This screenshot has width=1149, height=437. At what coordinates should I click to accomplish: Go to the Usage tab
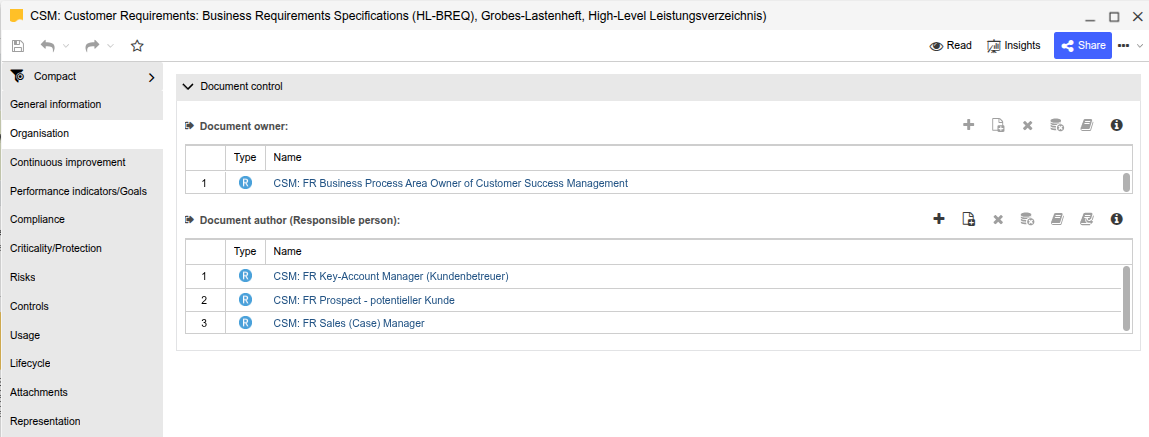click(81, 335)
